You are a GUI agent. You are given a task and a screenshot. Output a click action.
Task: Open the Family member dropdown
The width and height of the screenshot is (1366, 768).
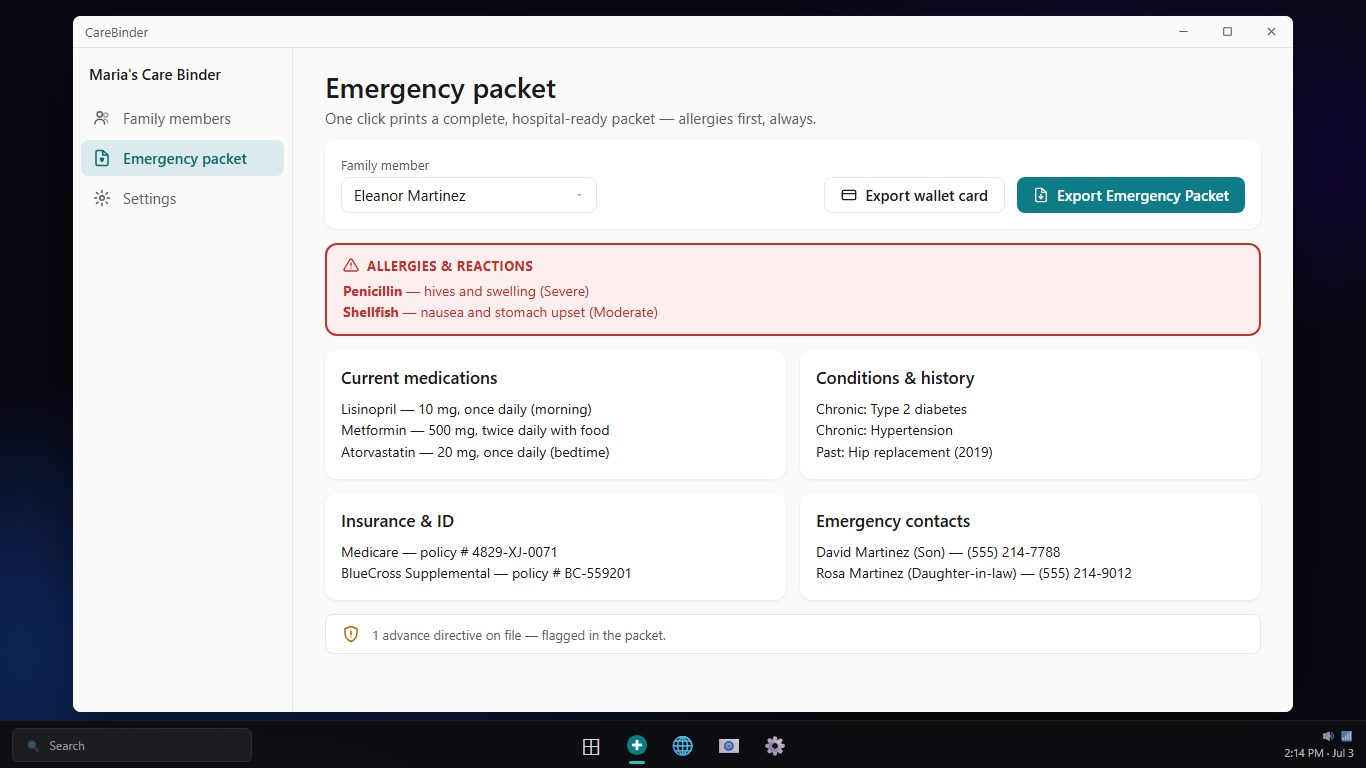click(x=468, y=195)
